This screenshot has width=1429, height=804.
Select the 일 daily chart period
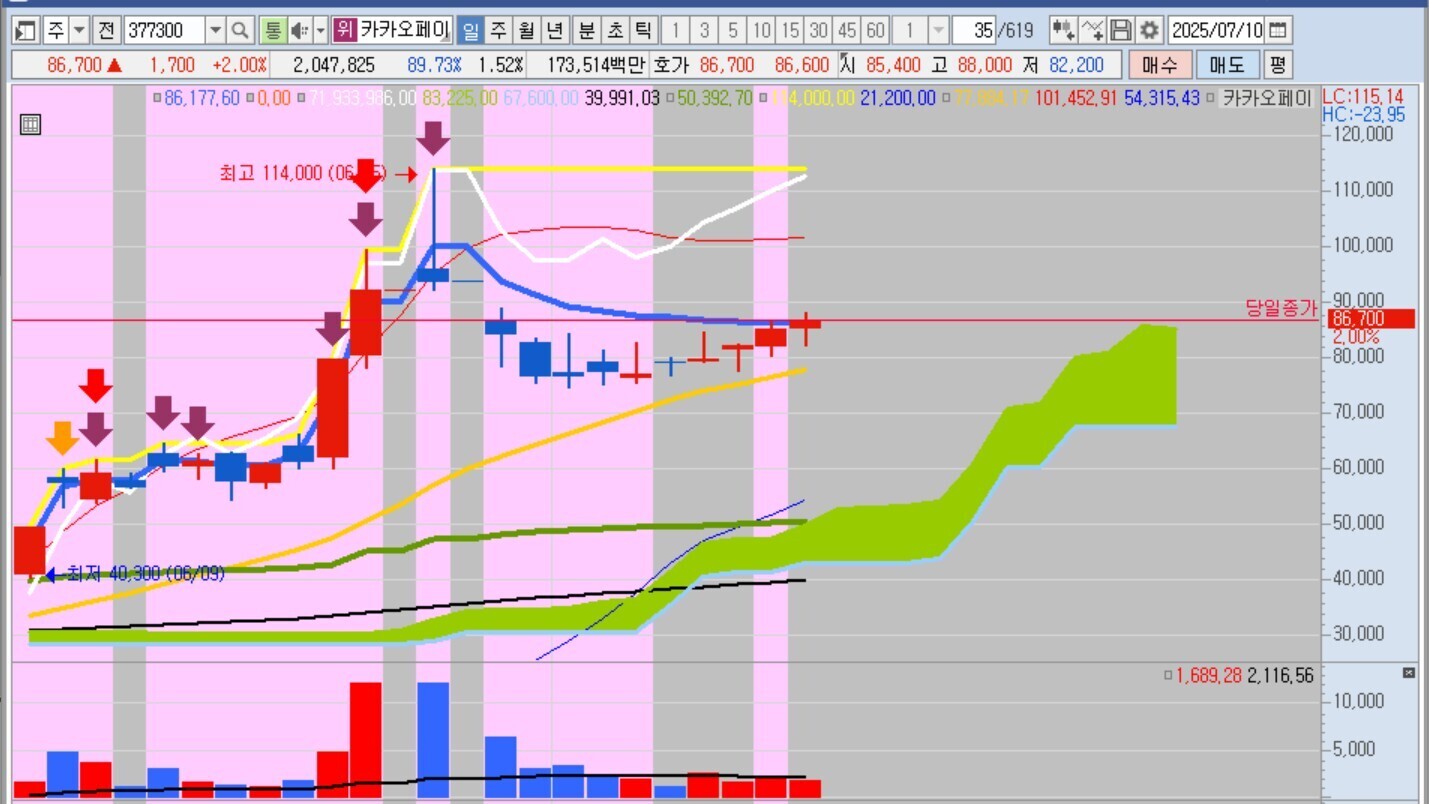470,30
